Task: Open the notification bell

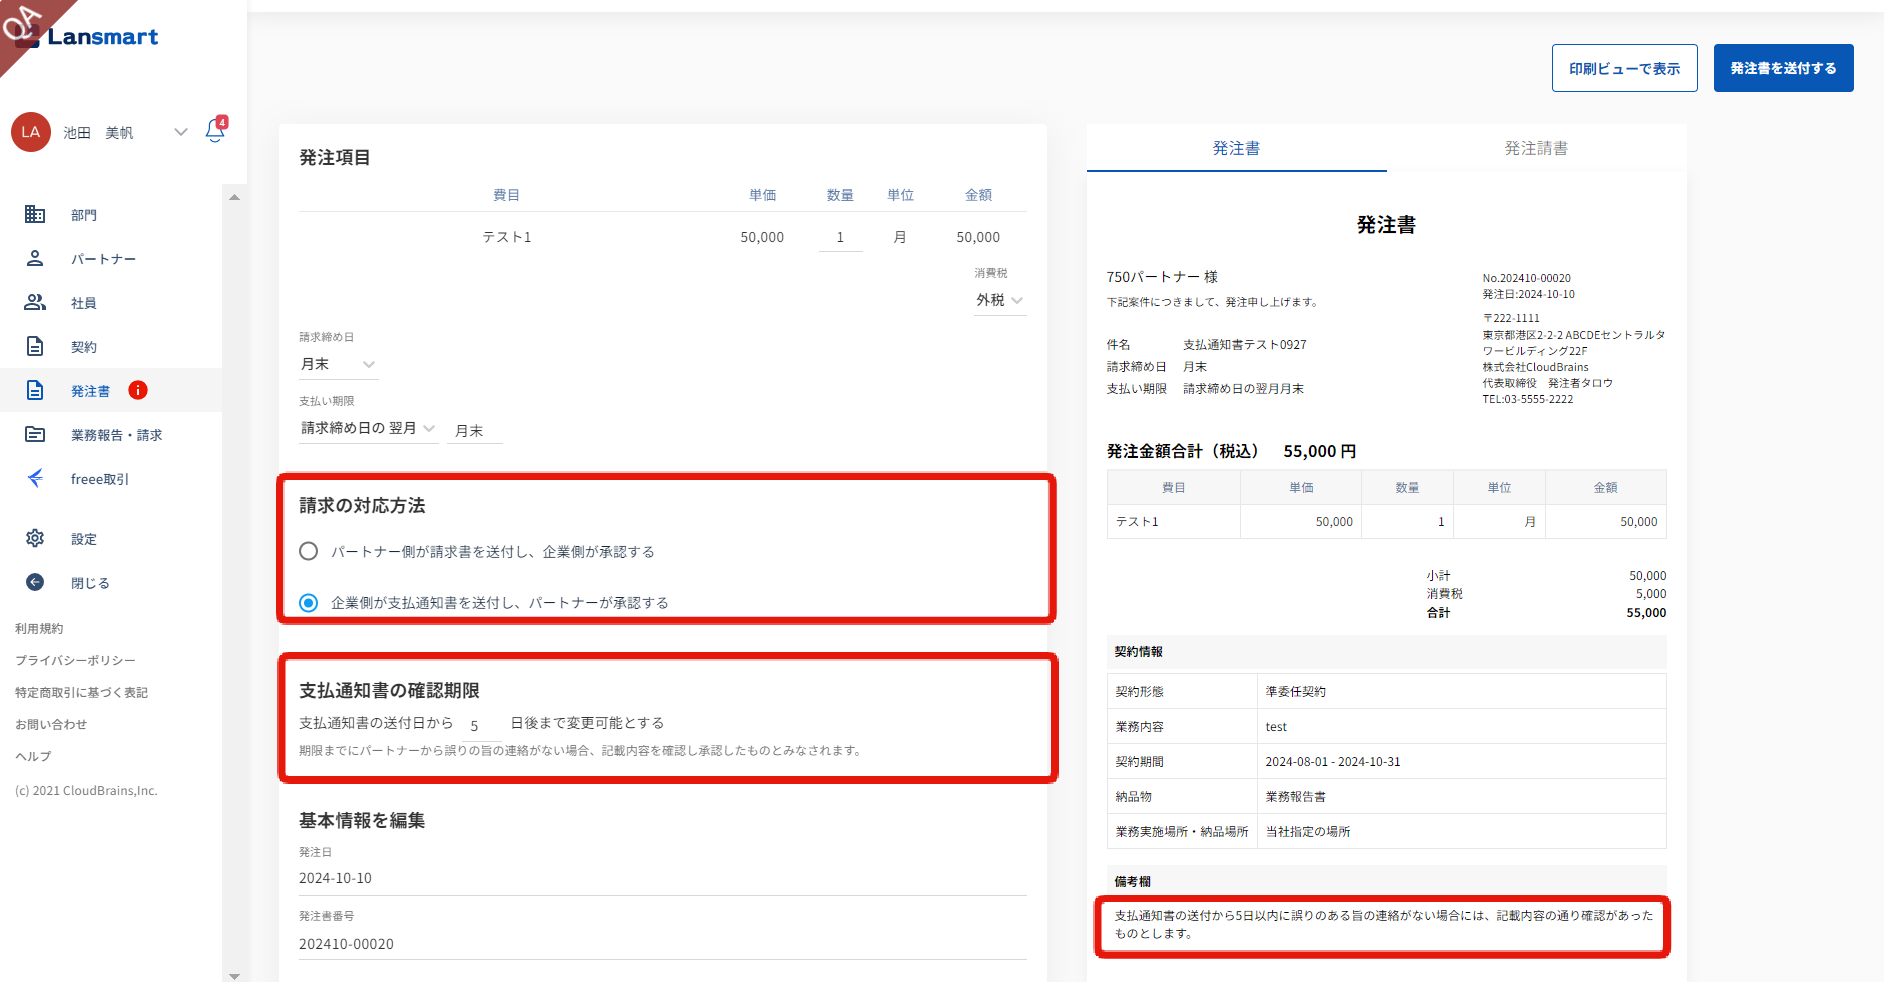Action: (x=215, y=131)
